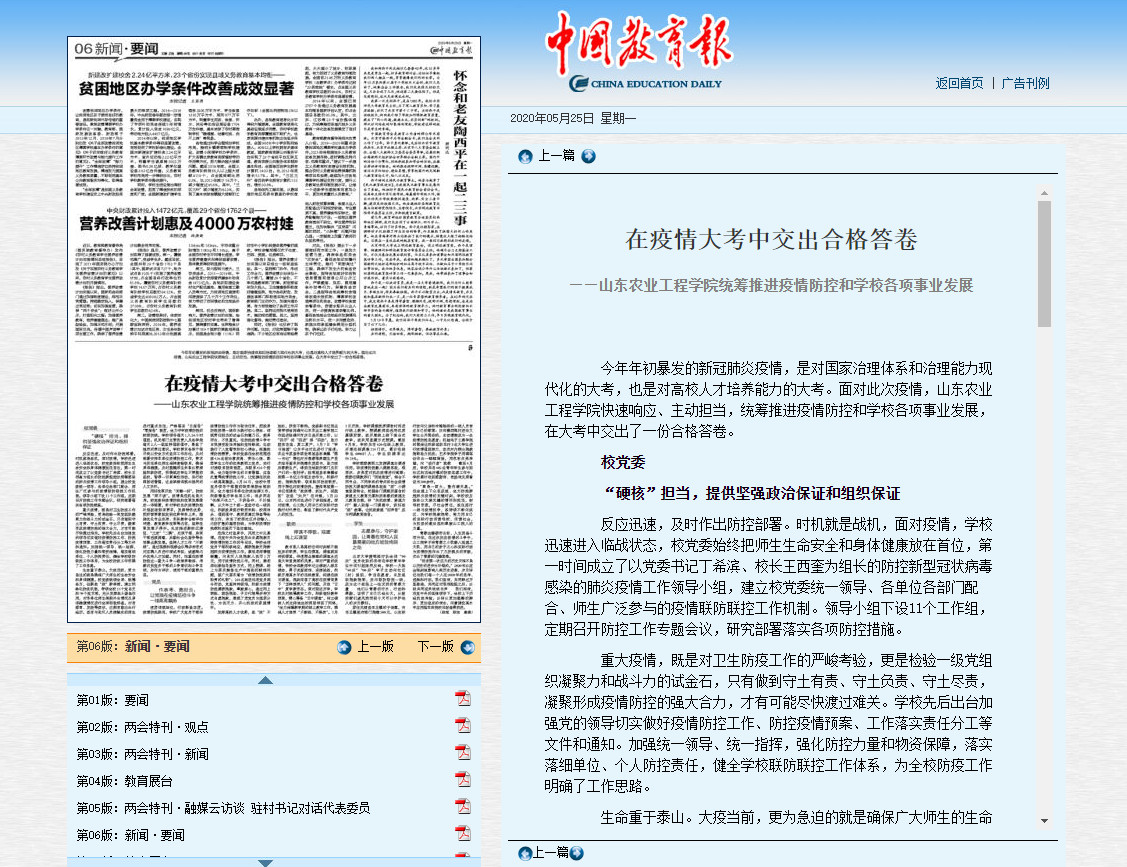
Task: Click right-arrow next-article icon above the article
Action: 589,156
